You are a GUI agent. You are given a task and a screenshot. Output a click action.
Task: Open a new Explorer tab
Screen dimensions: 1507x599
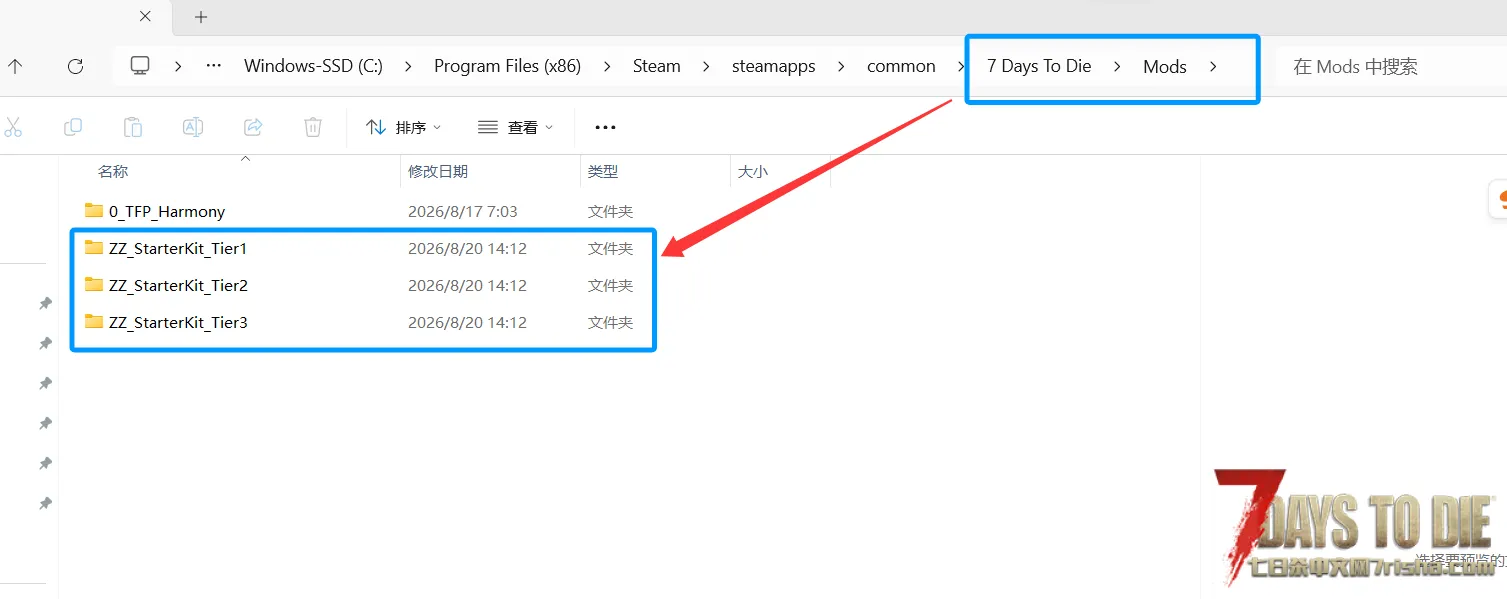pyautogui.click(x=201, y=17)
